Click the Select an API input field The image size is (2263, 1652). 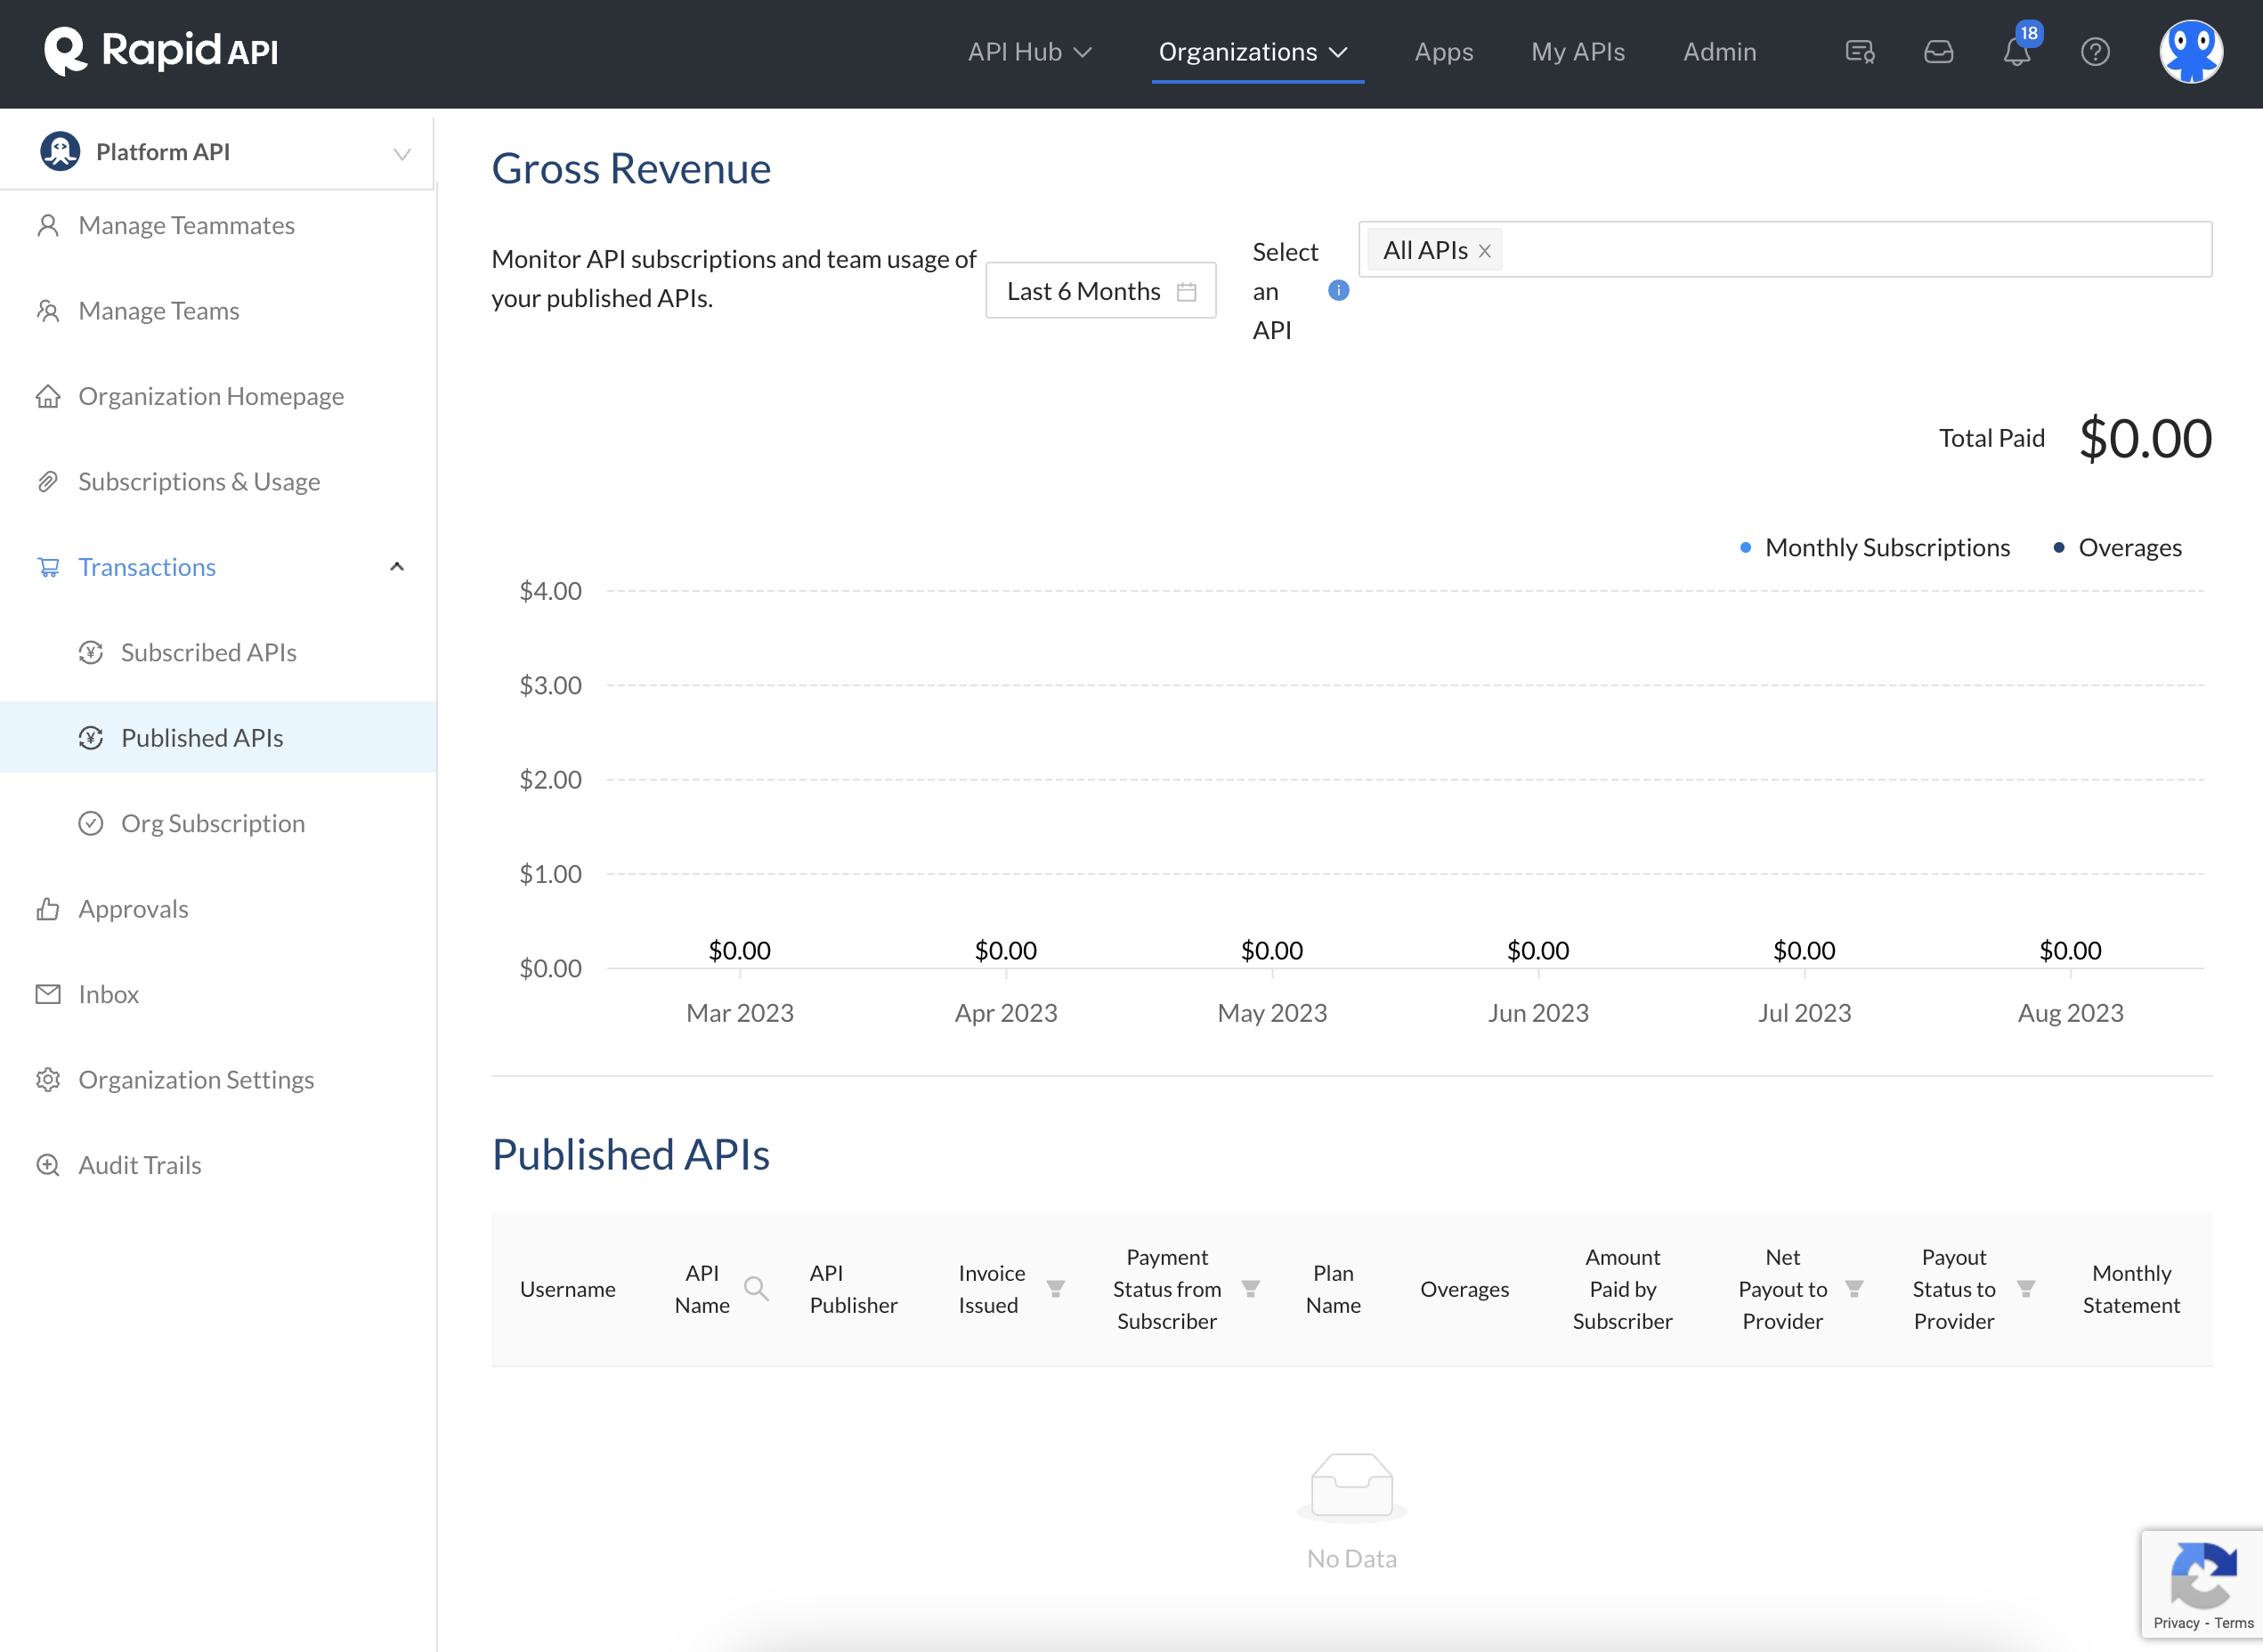coord(1850,250)
